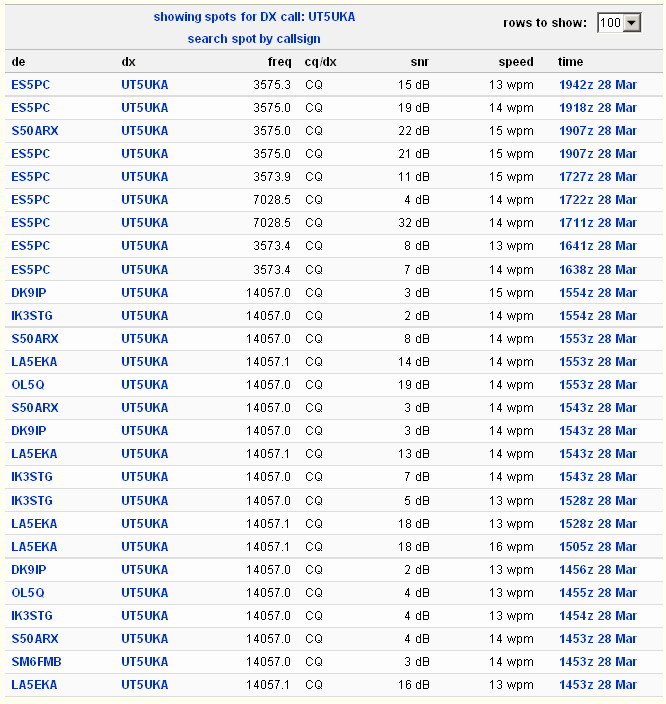This screenshot has height=704, width=666.
Task: Click the 1456z 28 Mar time link
Action: (x=598, y=570)
